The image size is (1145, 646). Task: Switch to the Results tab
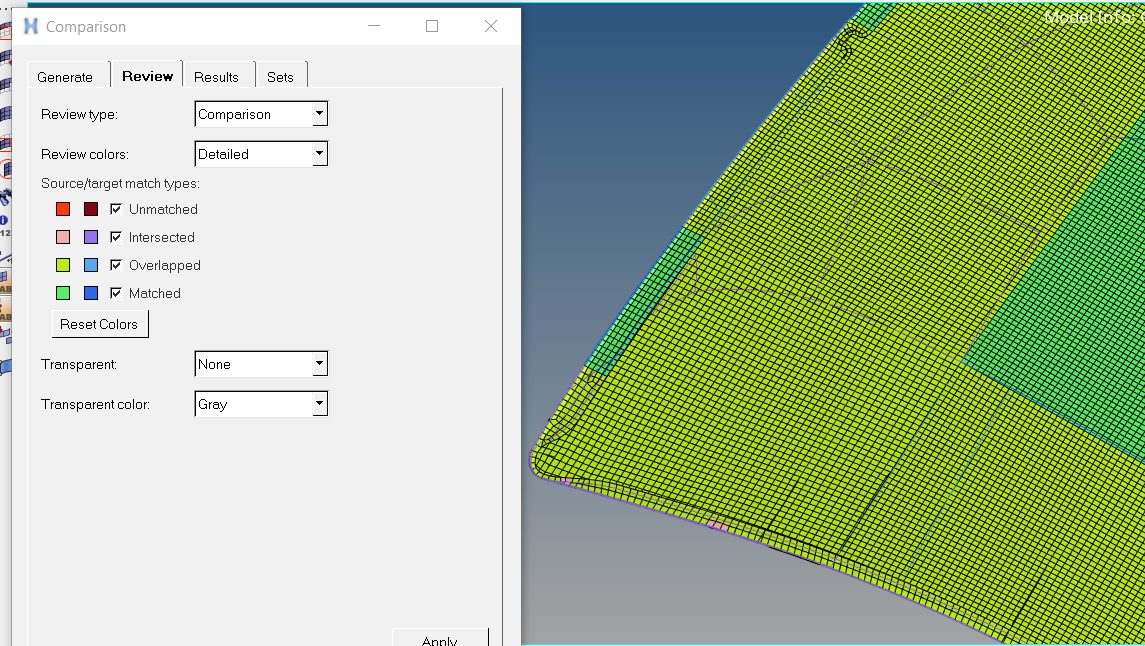(x=218, y=76)
